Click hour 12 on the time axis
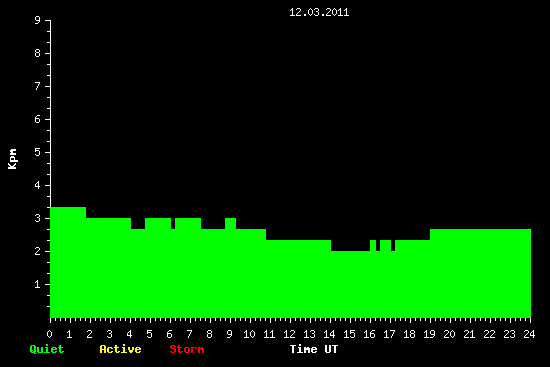Screen dimensions: 550x367 [289, 334]
